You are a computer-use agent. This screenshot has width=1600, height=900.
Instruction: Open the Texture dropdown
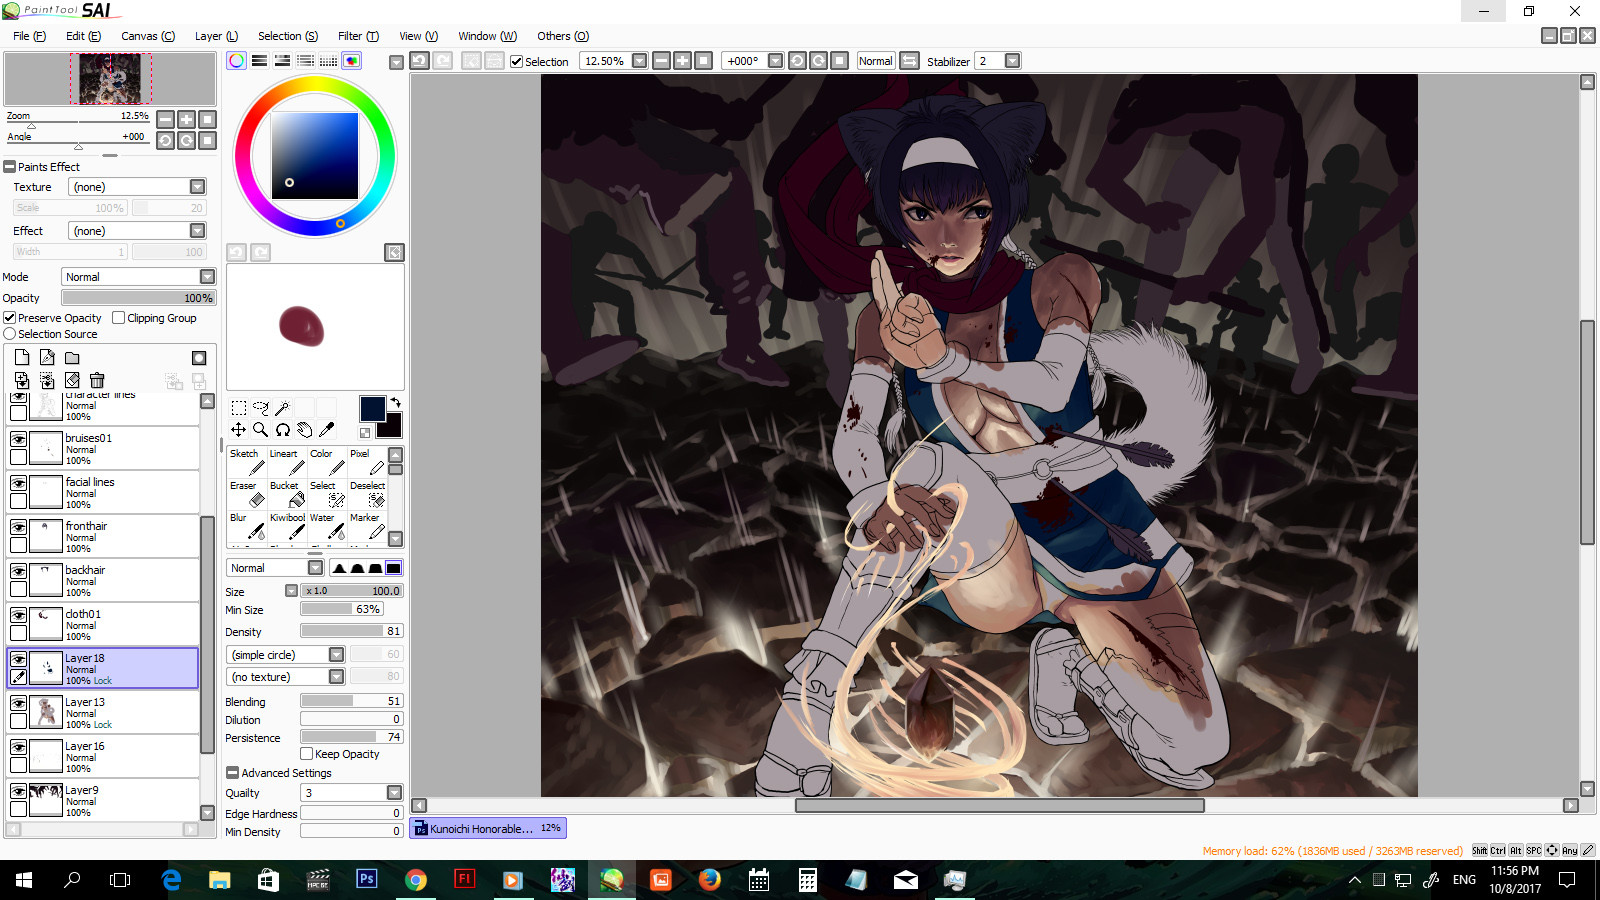(x=197, y=187)
